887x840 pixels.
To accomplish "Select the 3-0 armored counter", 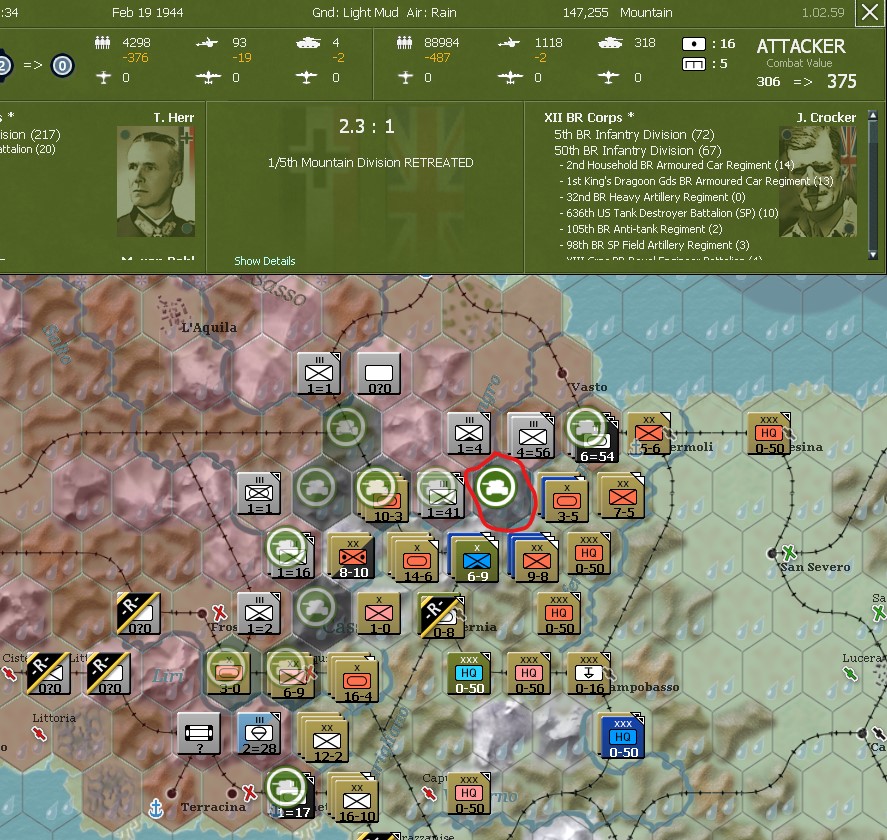I will click(229, 673).
